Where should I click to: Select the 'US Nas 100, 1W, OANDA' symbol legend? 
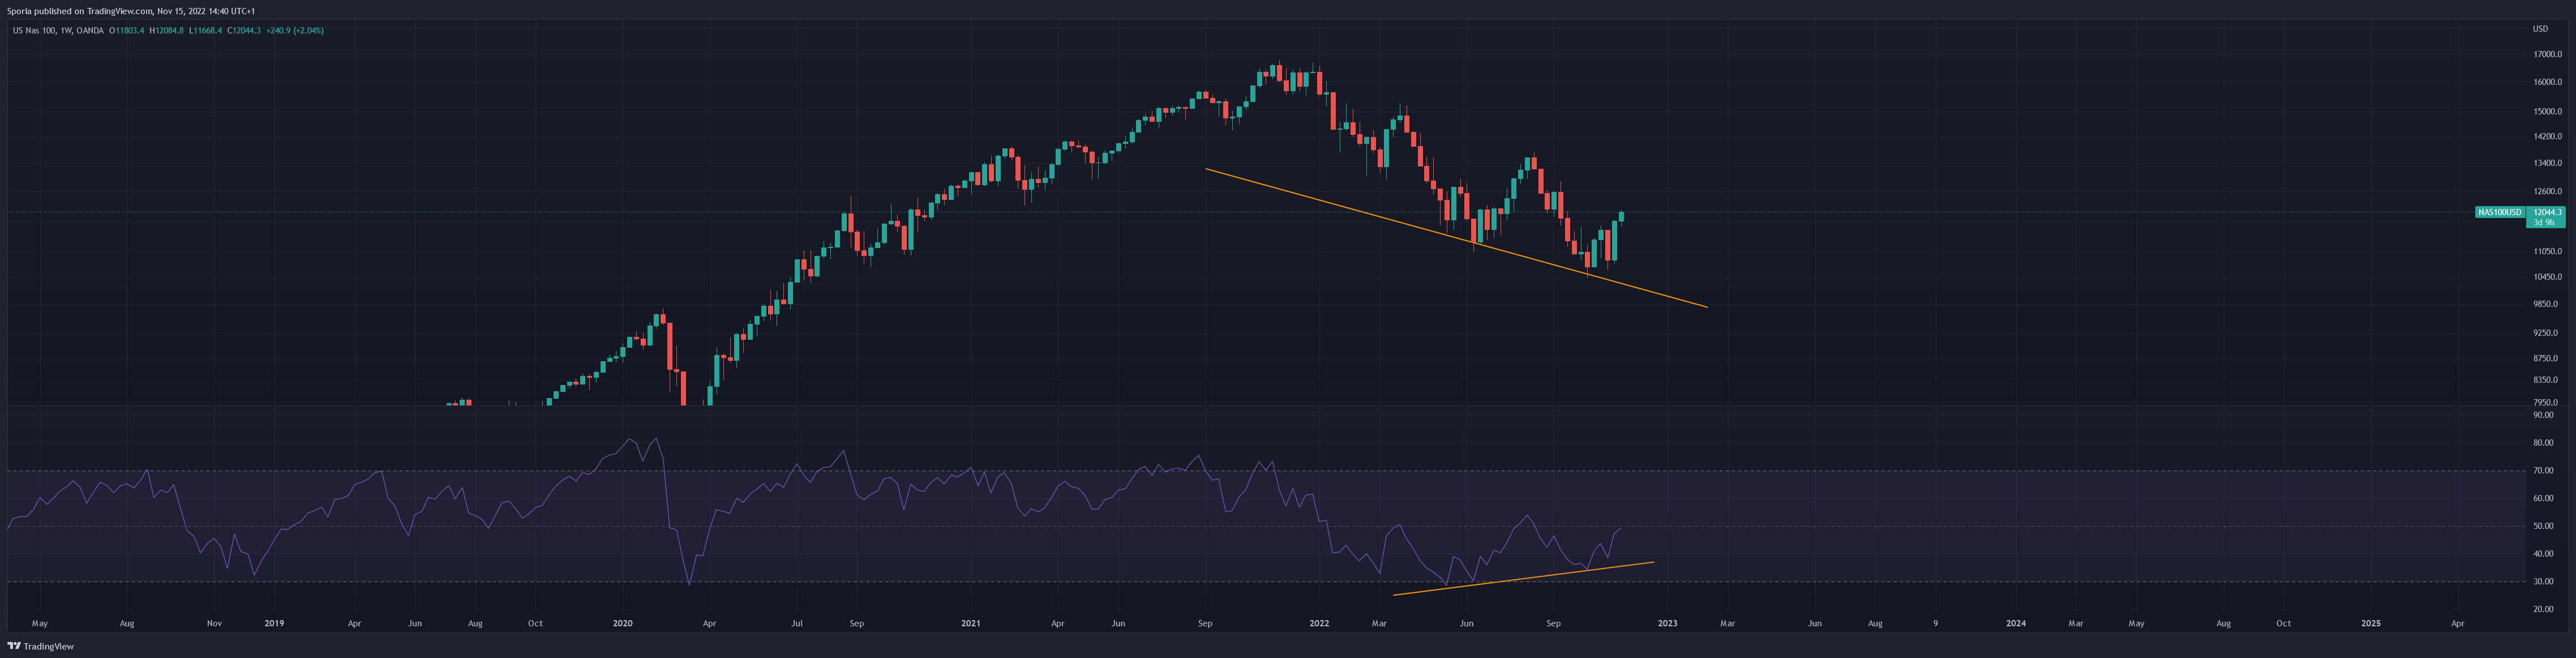58,31
